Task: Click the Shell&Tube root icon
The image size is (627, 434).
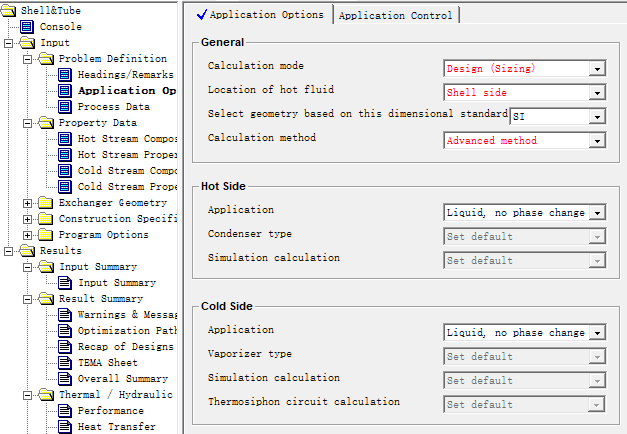Action: [10, 11]
